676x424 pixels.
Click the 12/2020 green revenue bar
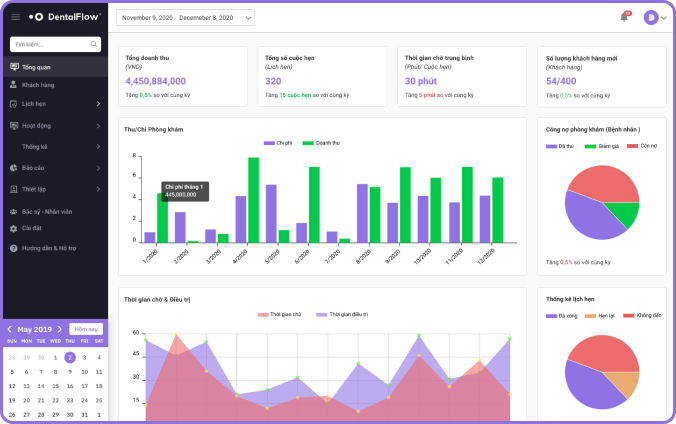(x=498, y=210)
